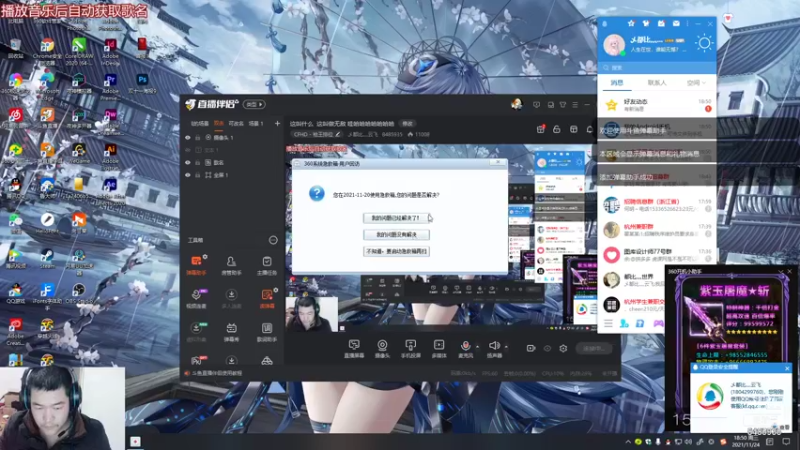Open the 弹幕秀 tool icon

point(231,332)
